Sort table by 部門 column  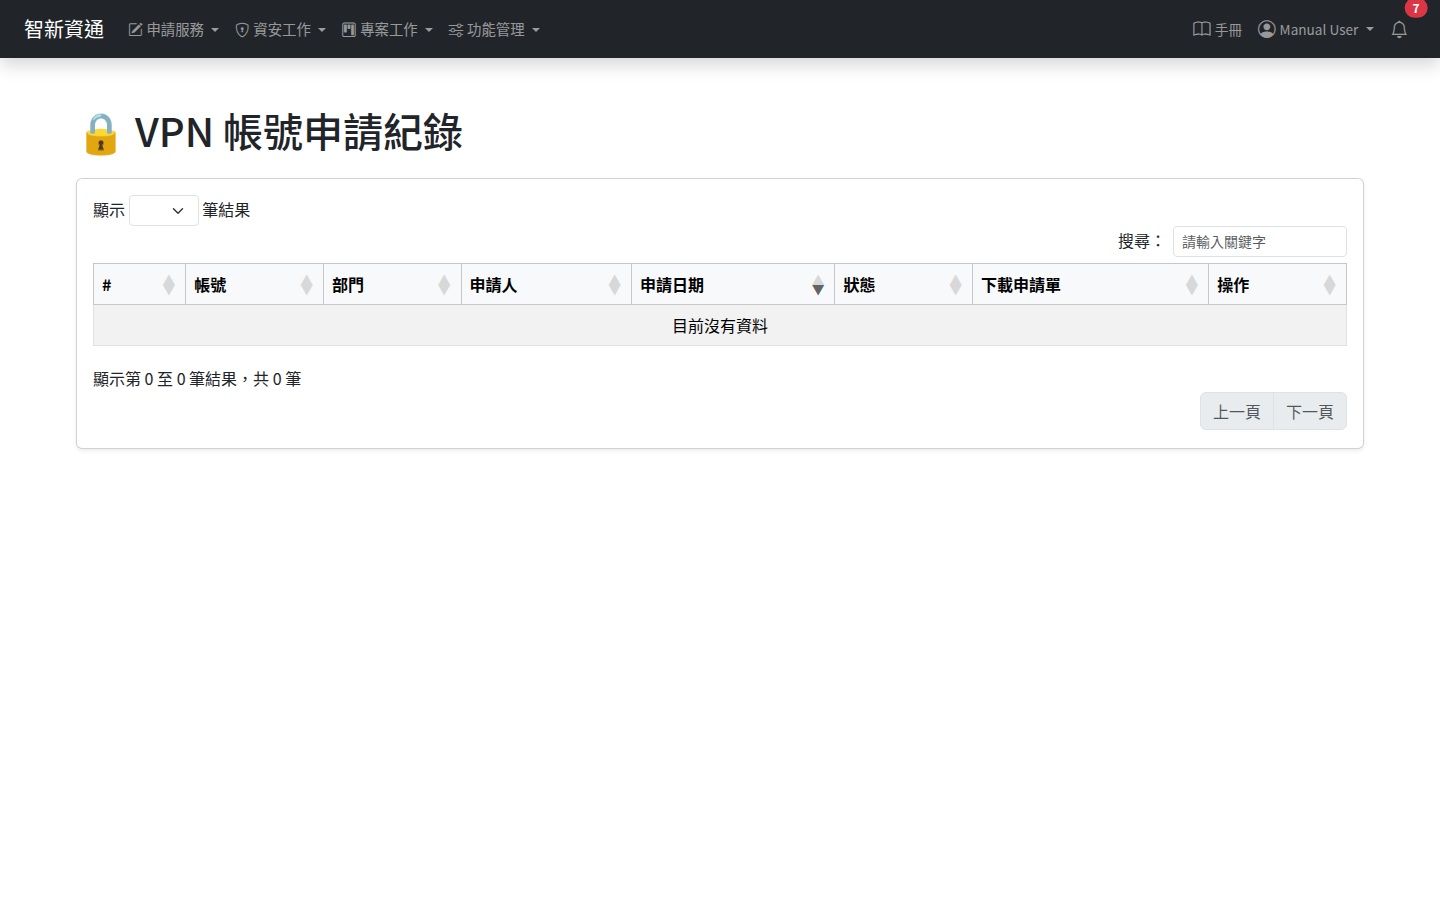pos(392,285)
